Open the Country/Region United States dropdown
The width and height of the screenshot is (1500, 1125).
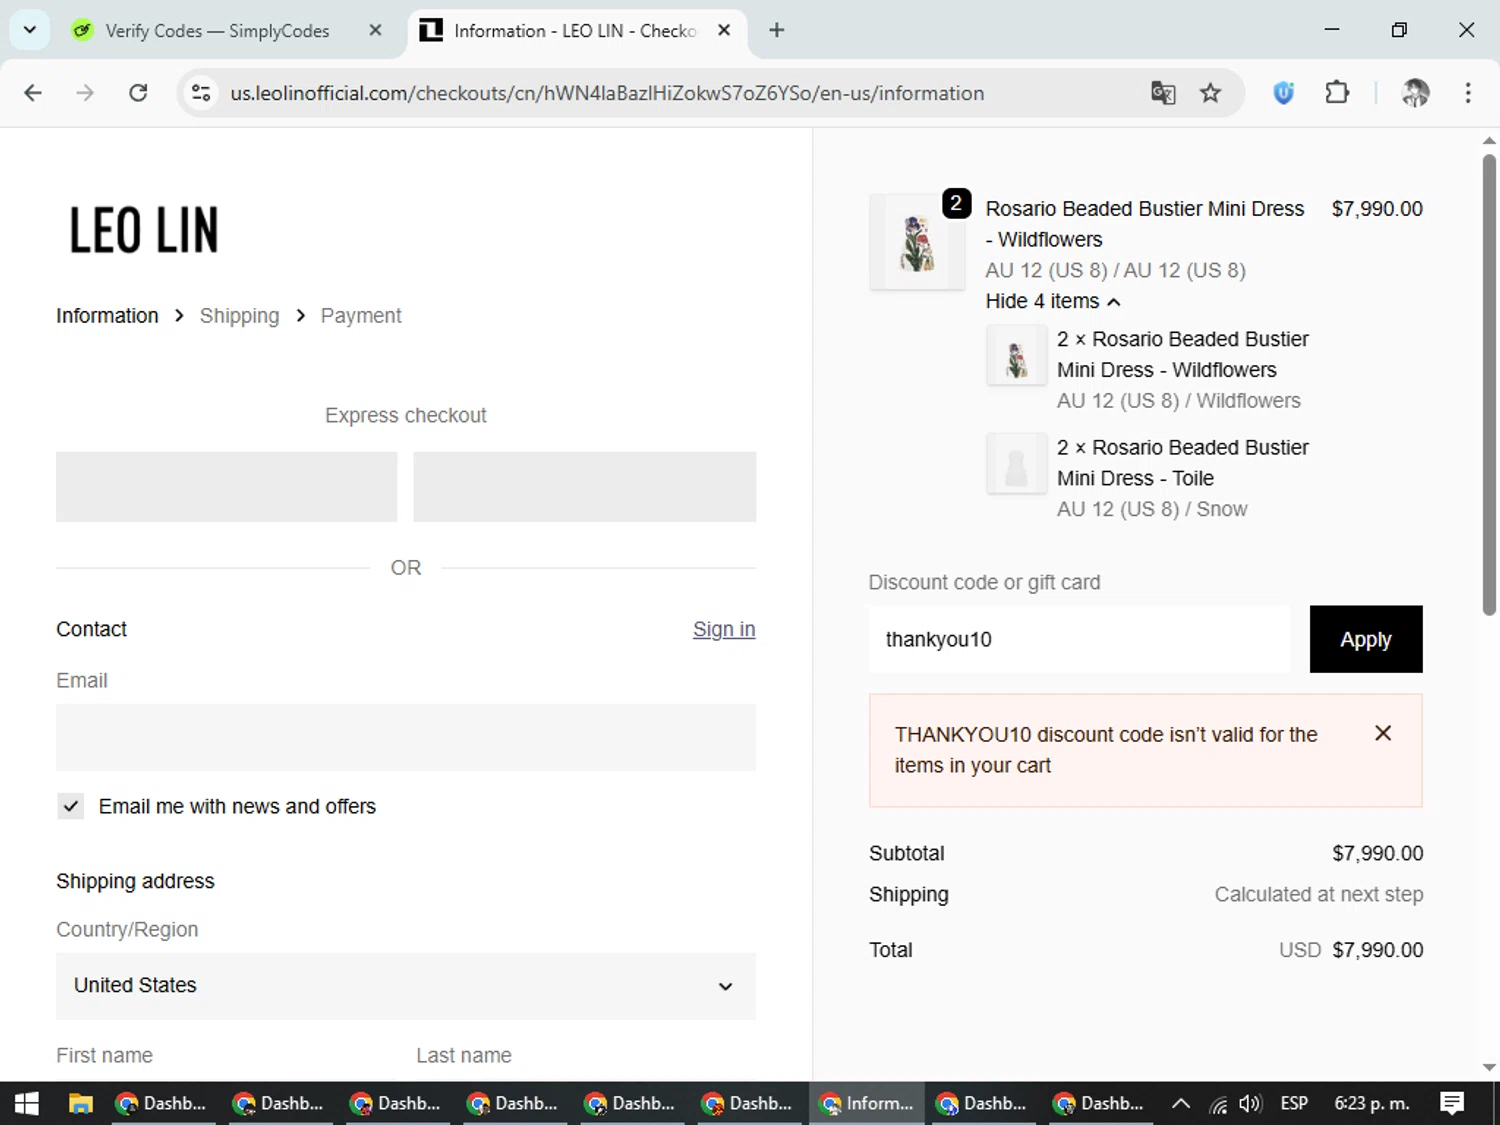[406, 986]
